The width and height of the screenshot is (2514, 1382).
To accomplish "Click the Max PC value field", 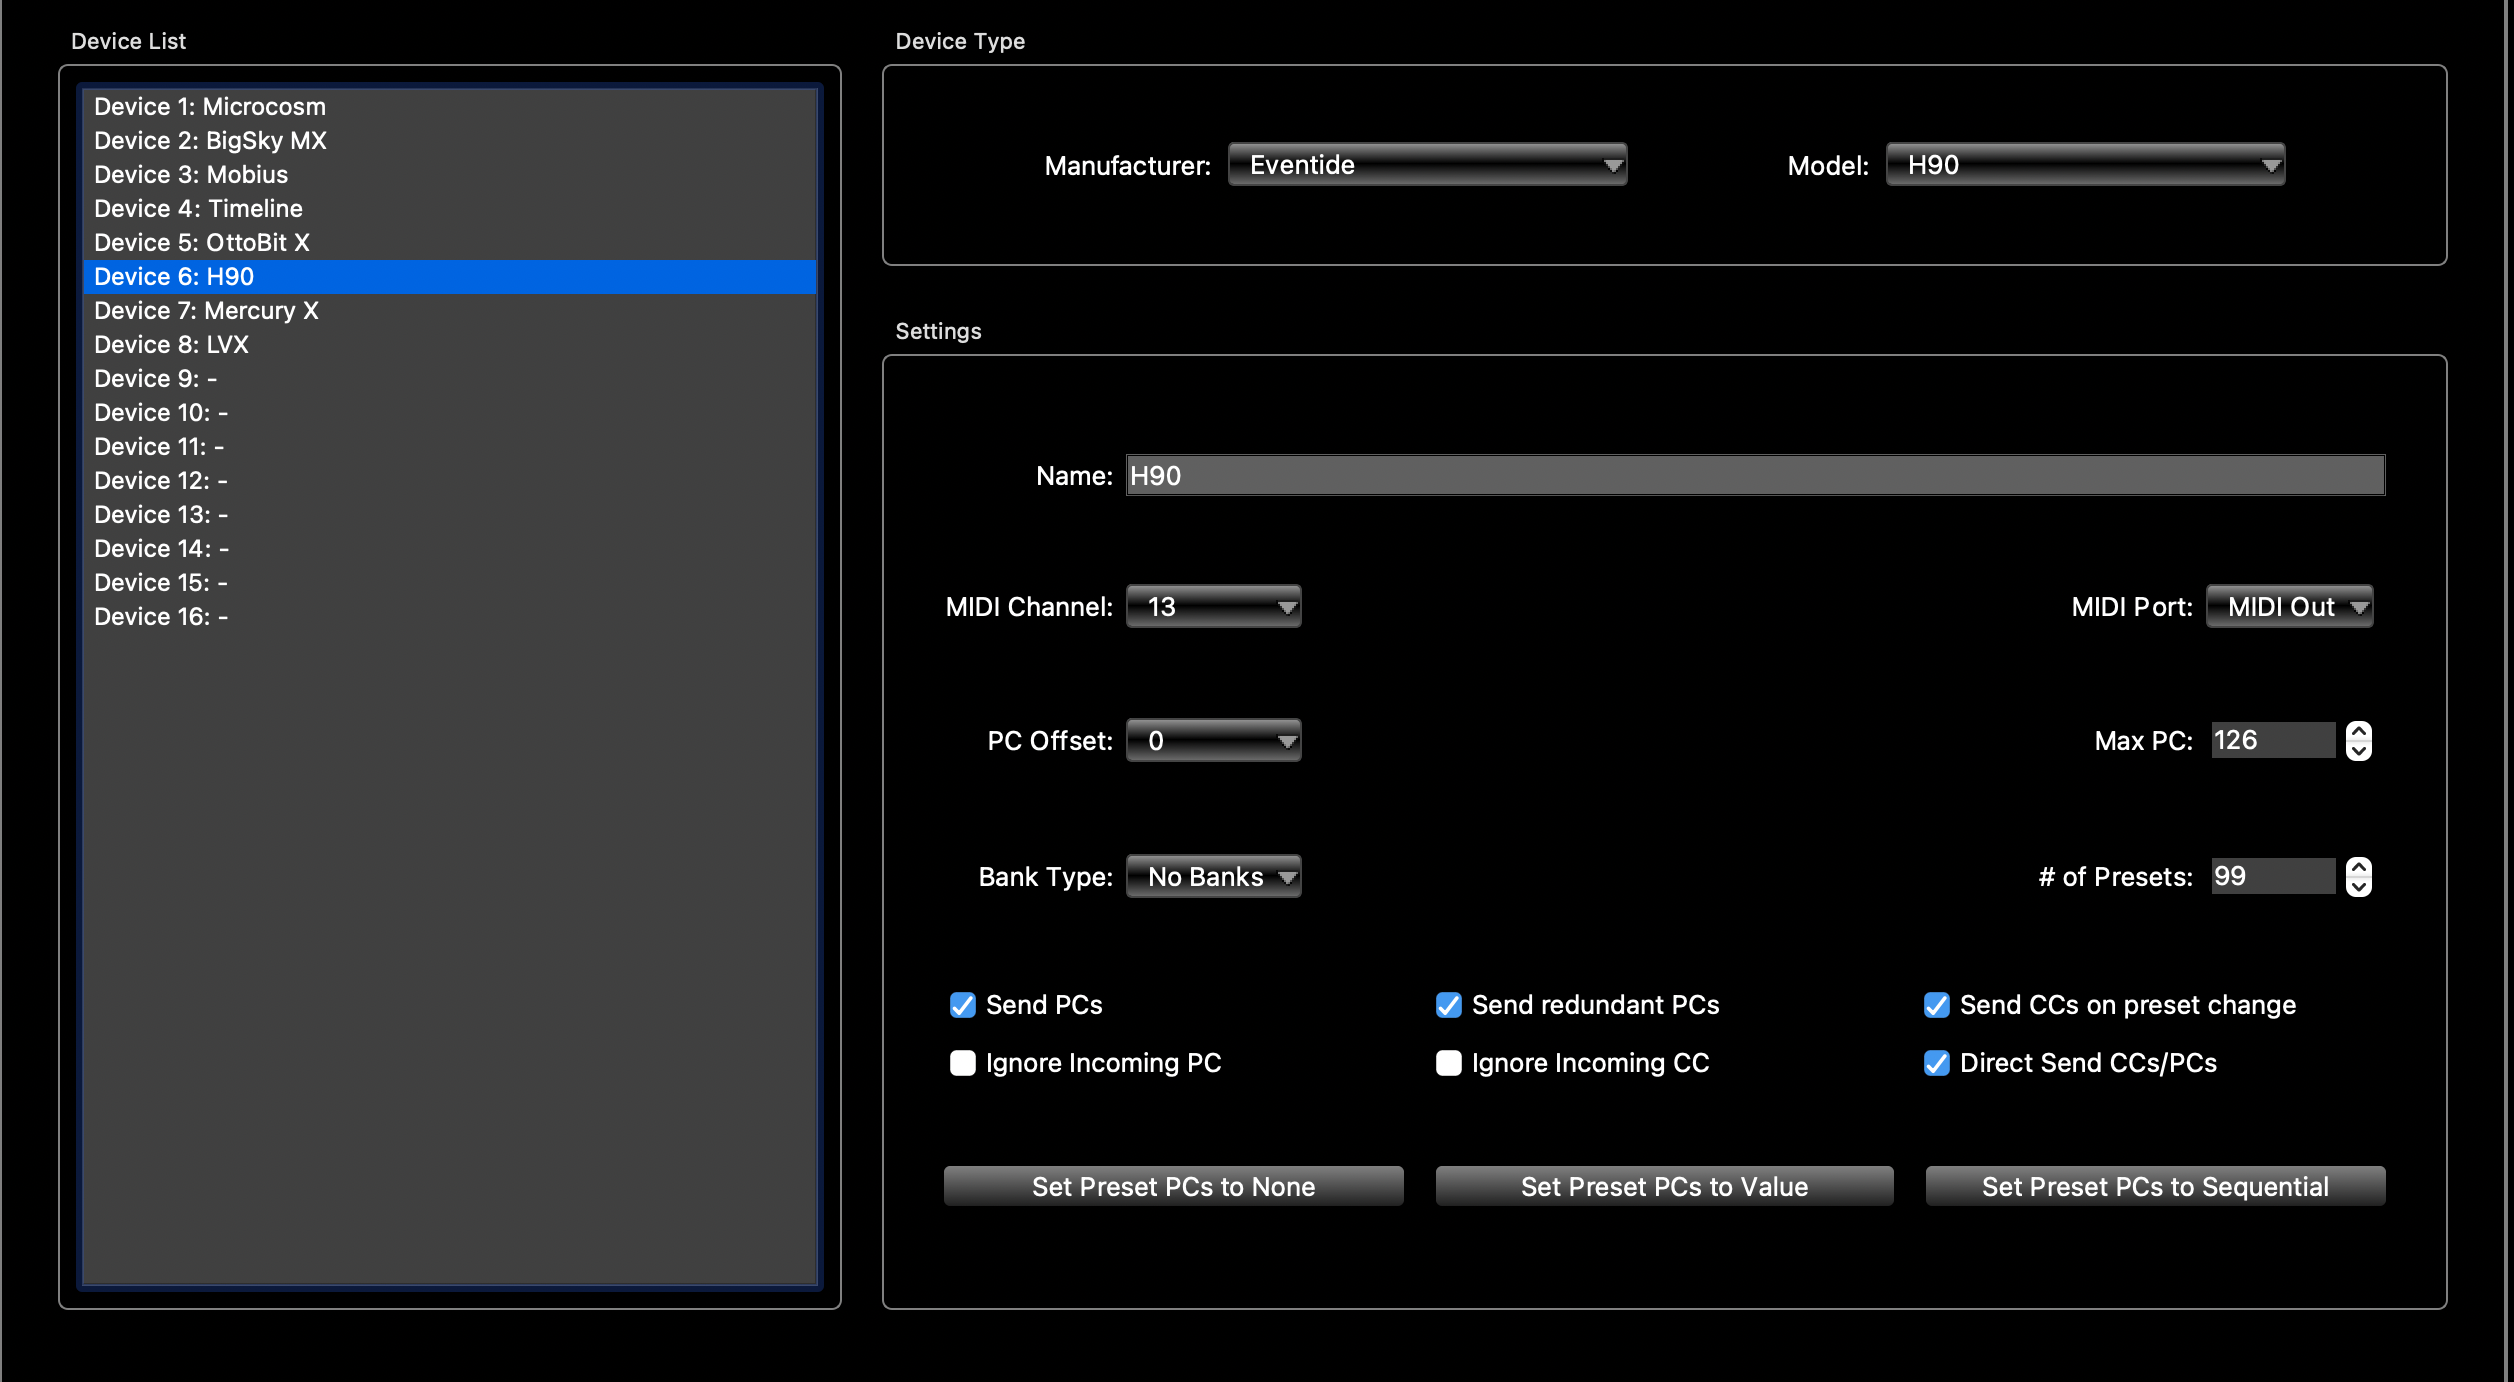I will tap(2273, 740).
